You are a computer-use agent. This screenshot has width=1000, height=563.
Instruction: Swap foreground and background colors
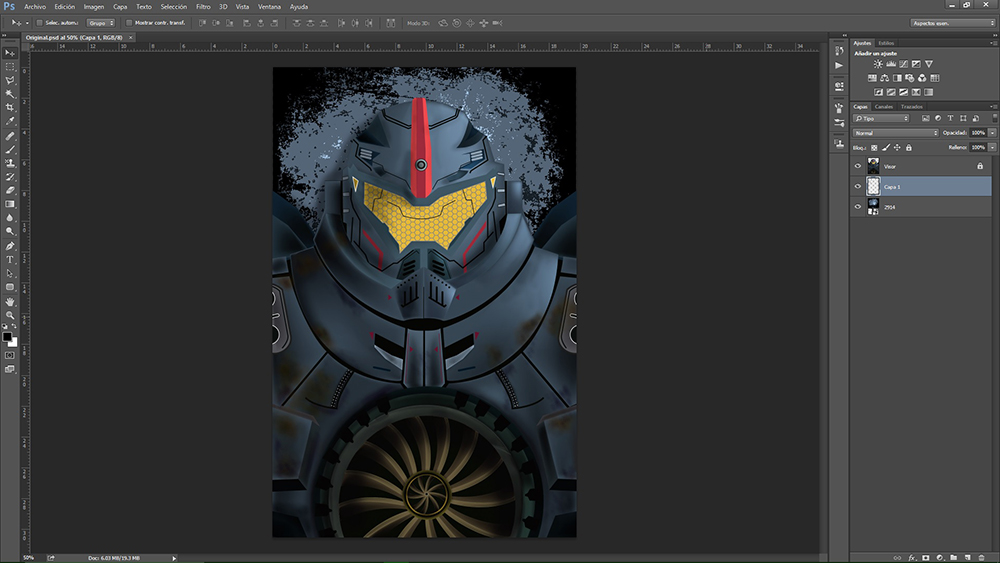coord(14,326)
